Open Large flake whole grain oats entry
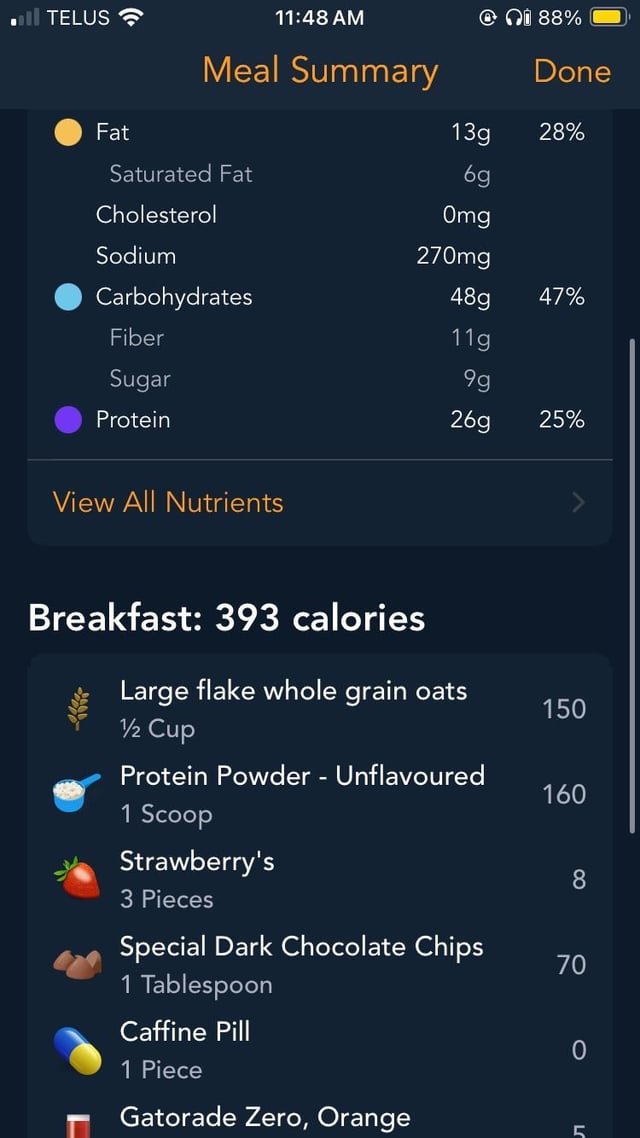This screenshot has height=1138, width=640. (x=293, y=709)
